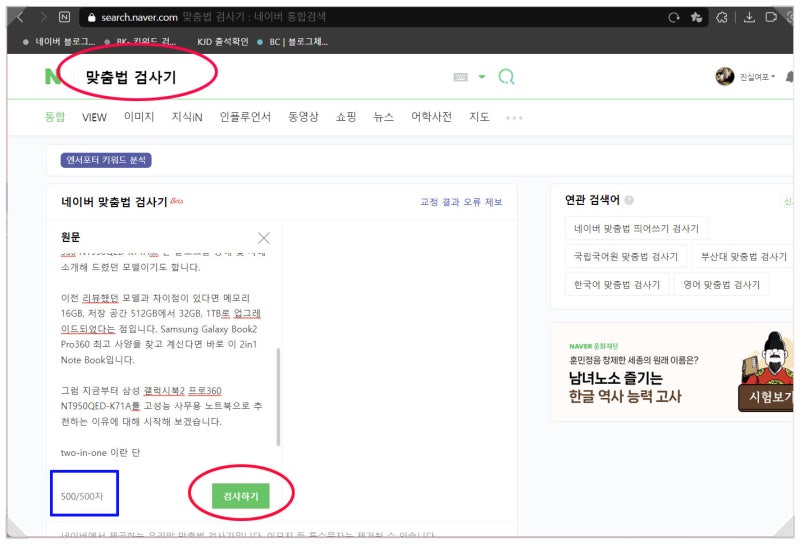This screenshot has width=800, height=544.
Task: Open the 네이버 블로그 bookmark
Action: [x=59, y=41]
